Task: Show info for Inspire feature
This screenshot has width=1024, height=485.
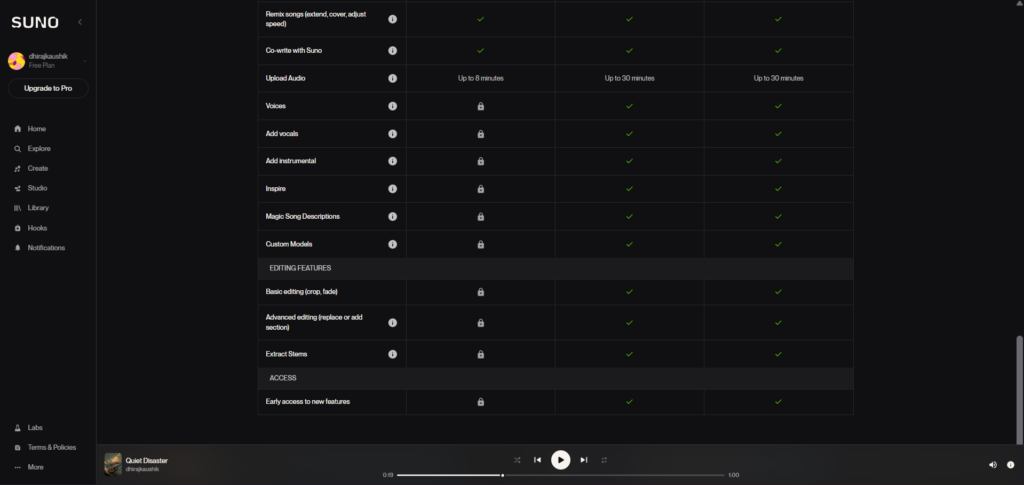Action: (392, 189)
